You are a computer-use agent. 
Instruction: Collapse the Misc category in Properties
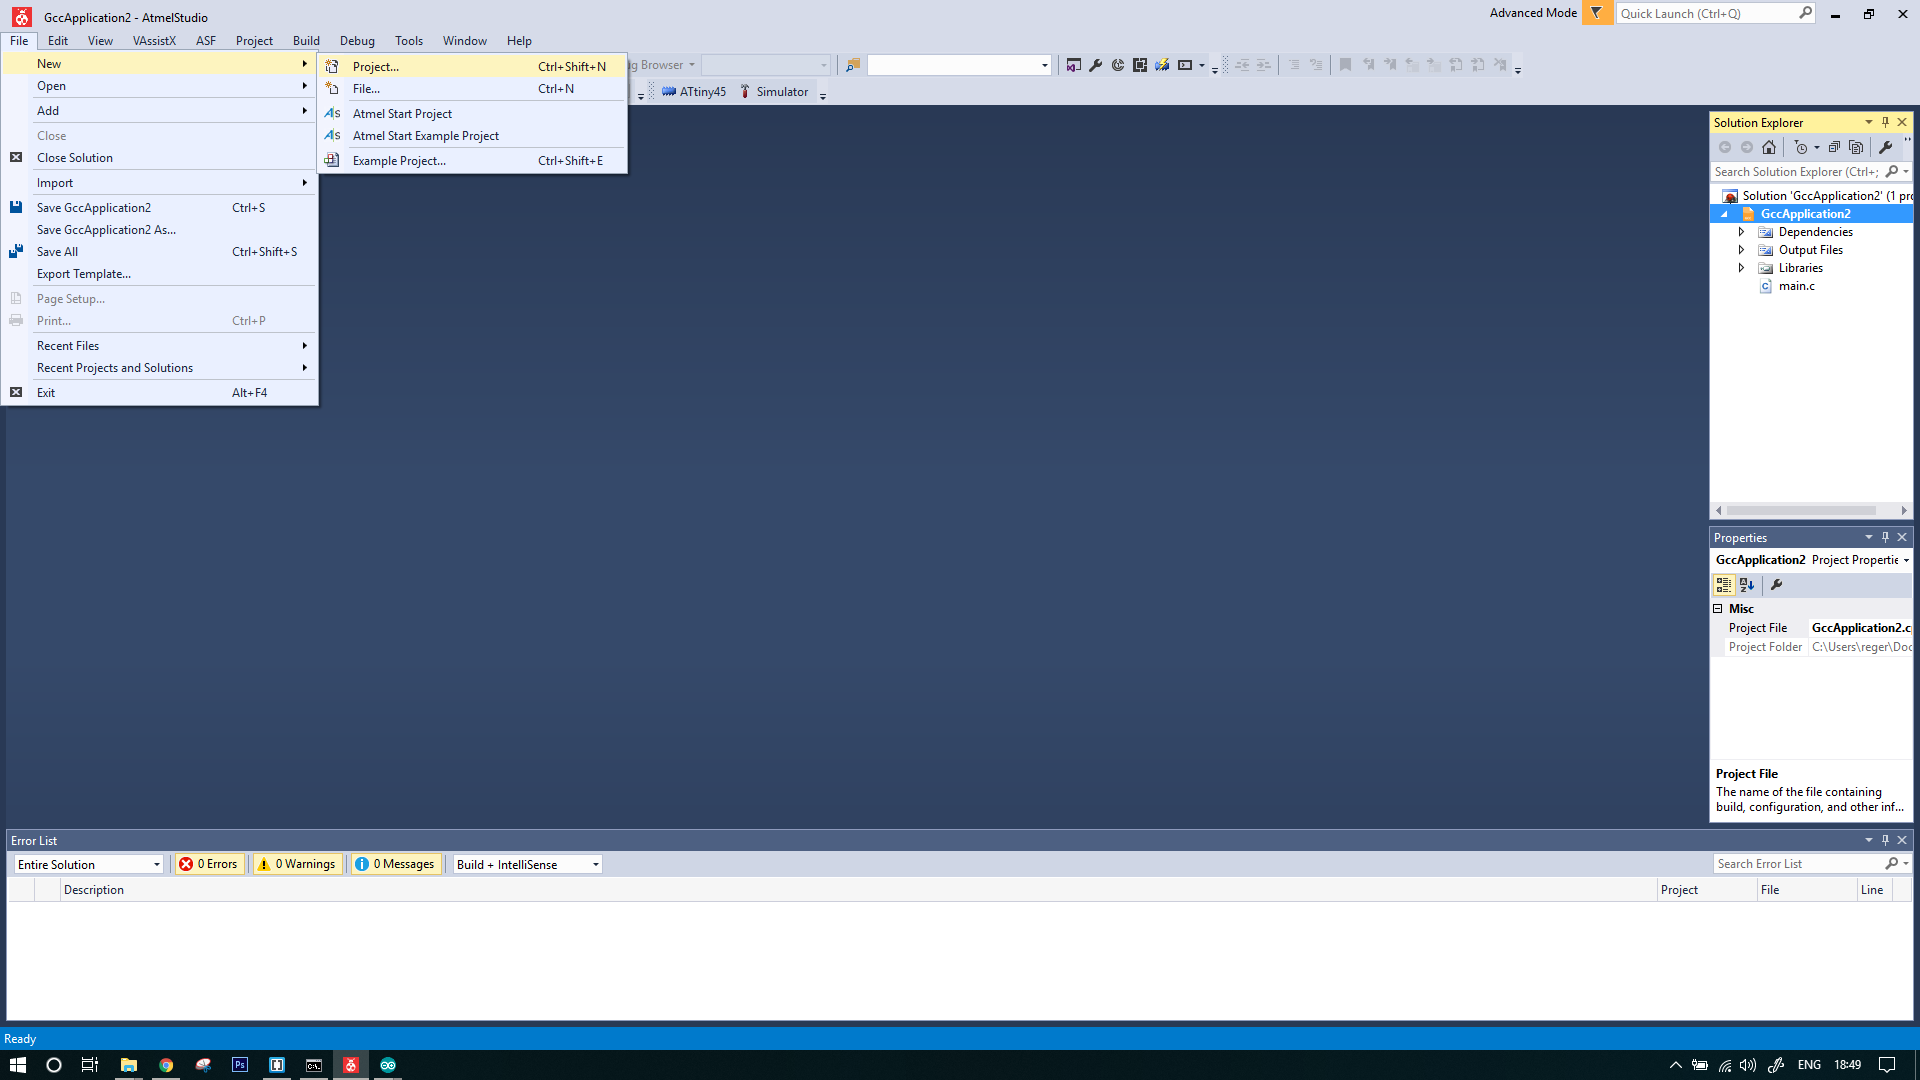(1718, 609)
